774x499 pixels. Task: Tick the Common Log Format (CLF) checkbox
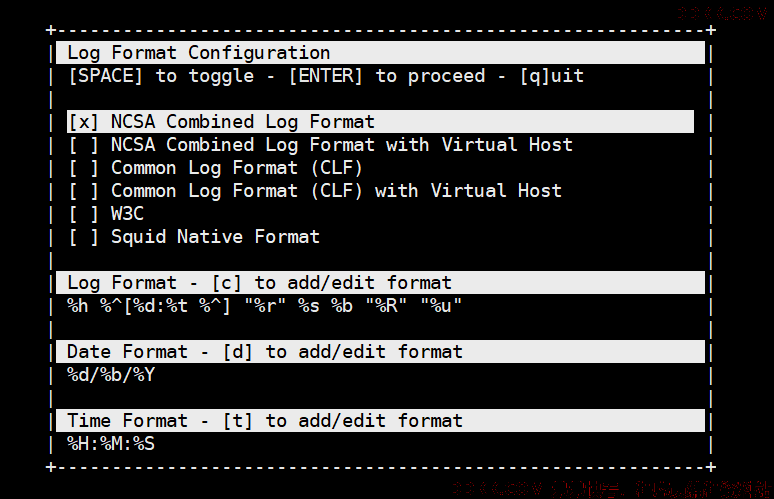83,168
